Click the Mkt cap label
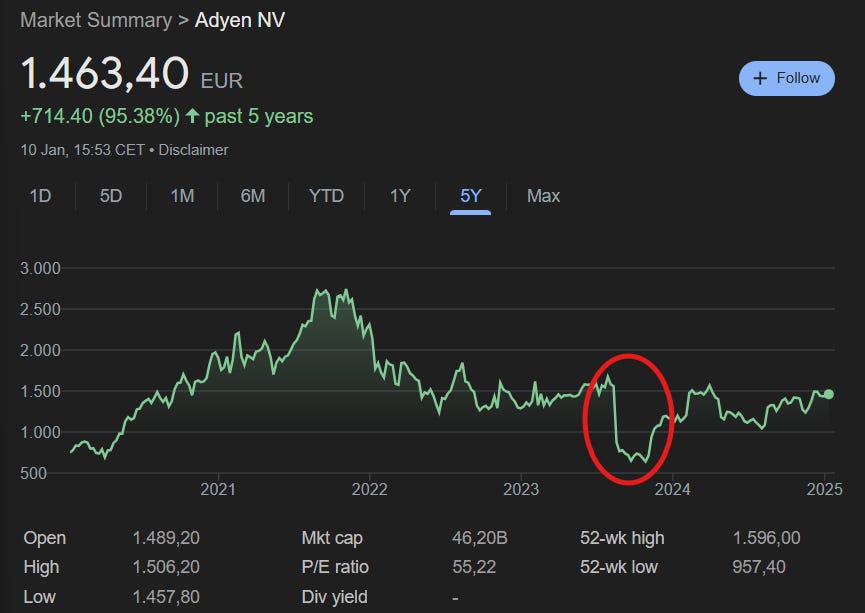The width and height of the screenshot is (865, 613). (332, 538)
